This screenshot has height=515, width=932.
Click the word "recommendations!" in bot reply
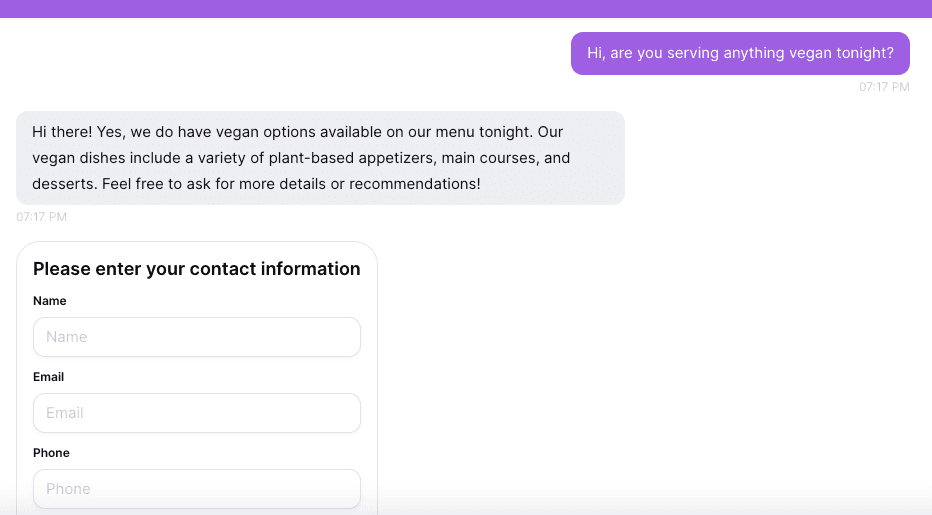(415, 184)
